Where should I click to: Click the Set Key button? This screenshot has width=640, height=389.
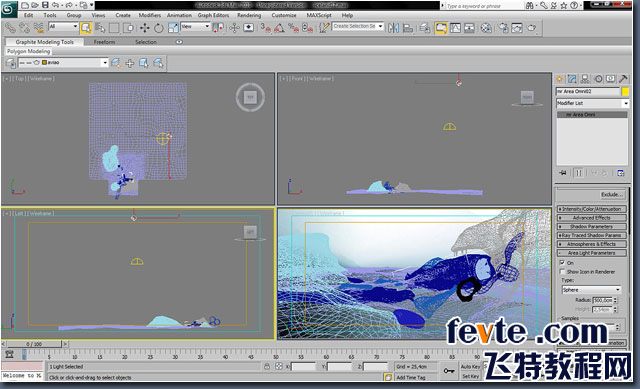[x=471, y=376]
